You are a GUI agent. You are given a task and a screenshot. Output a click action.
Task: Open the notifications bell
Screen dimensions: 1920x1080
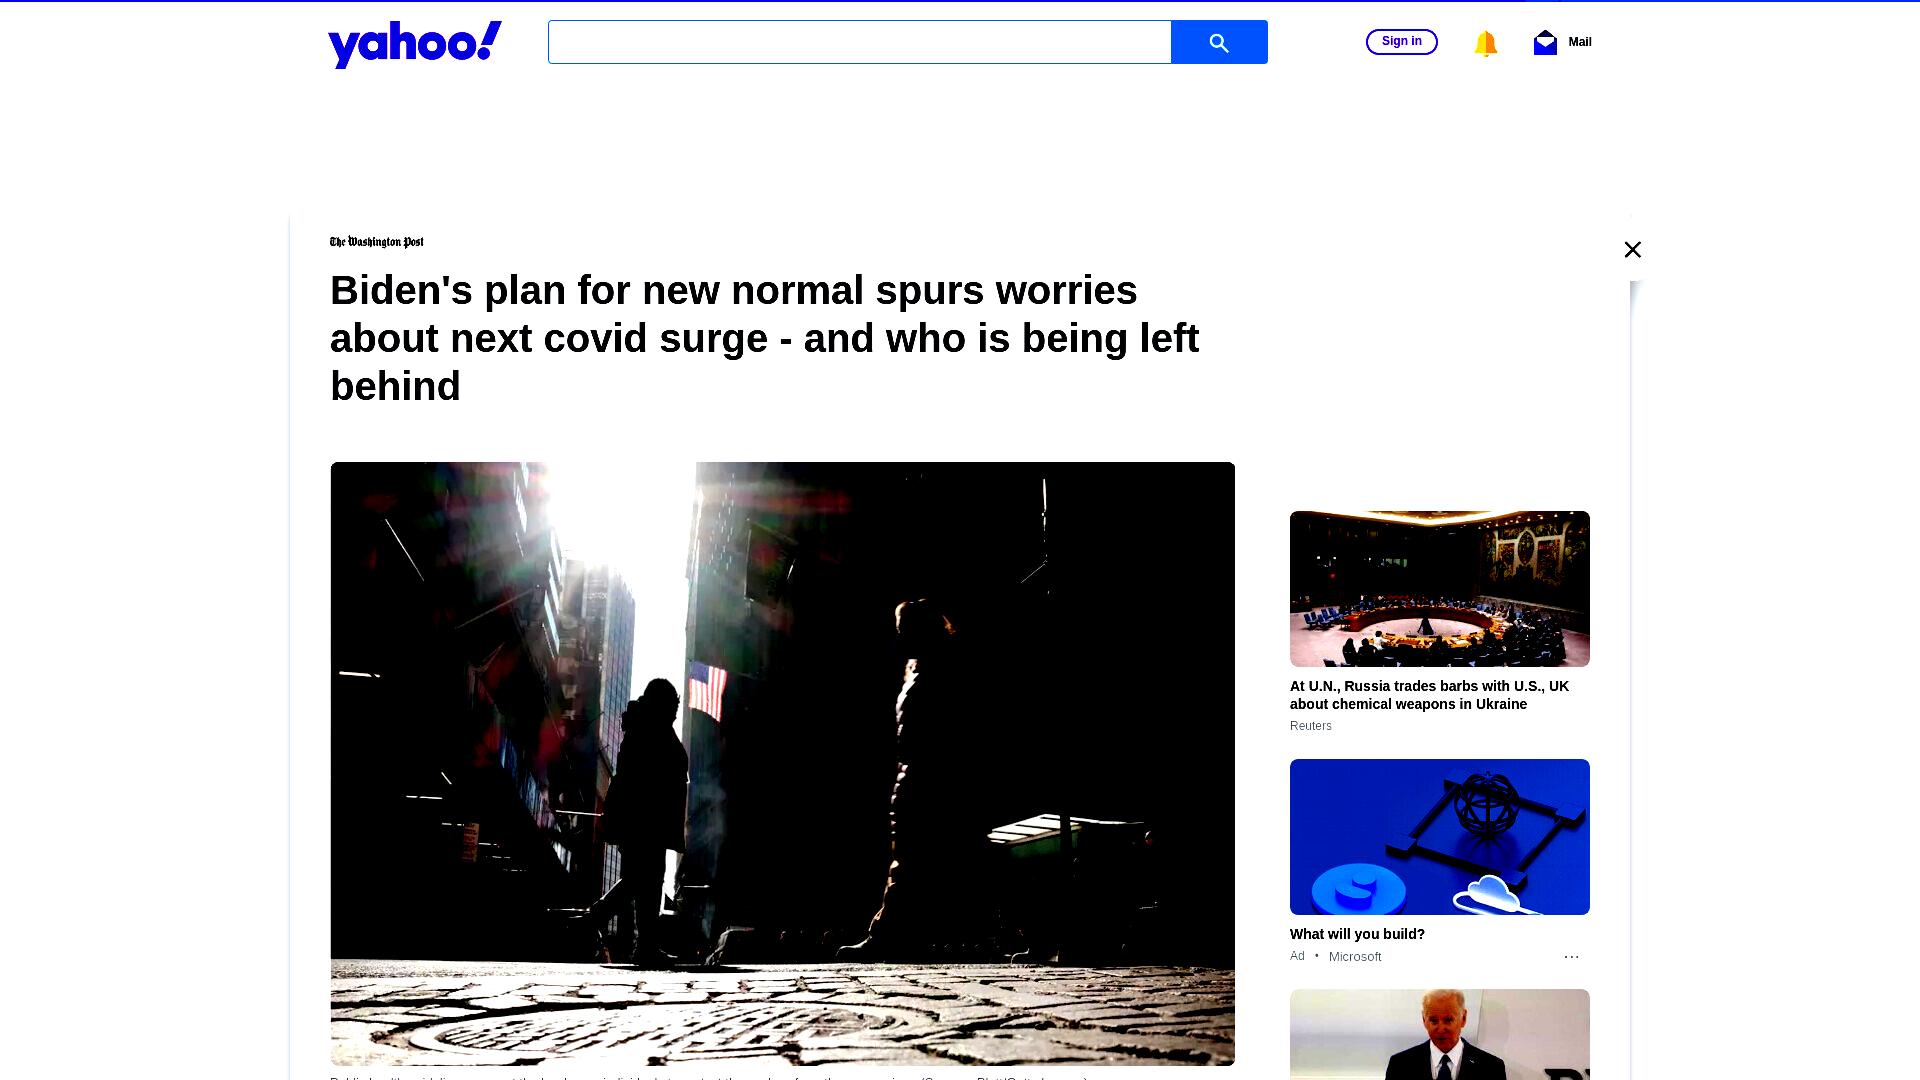pyautogui.click(x=1485, y=43)
